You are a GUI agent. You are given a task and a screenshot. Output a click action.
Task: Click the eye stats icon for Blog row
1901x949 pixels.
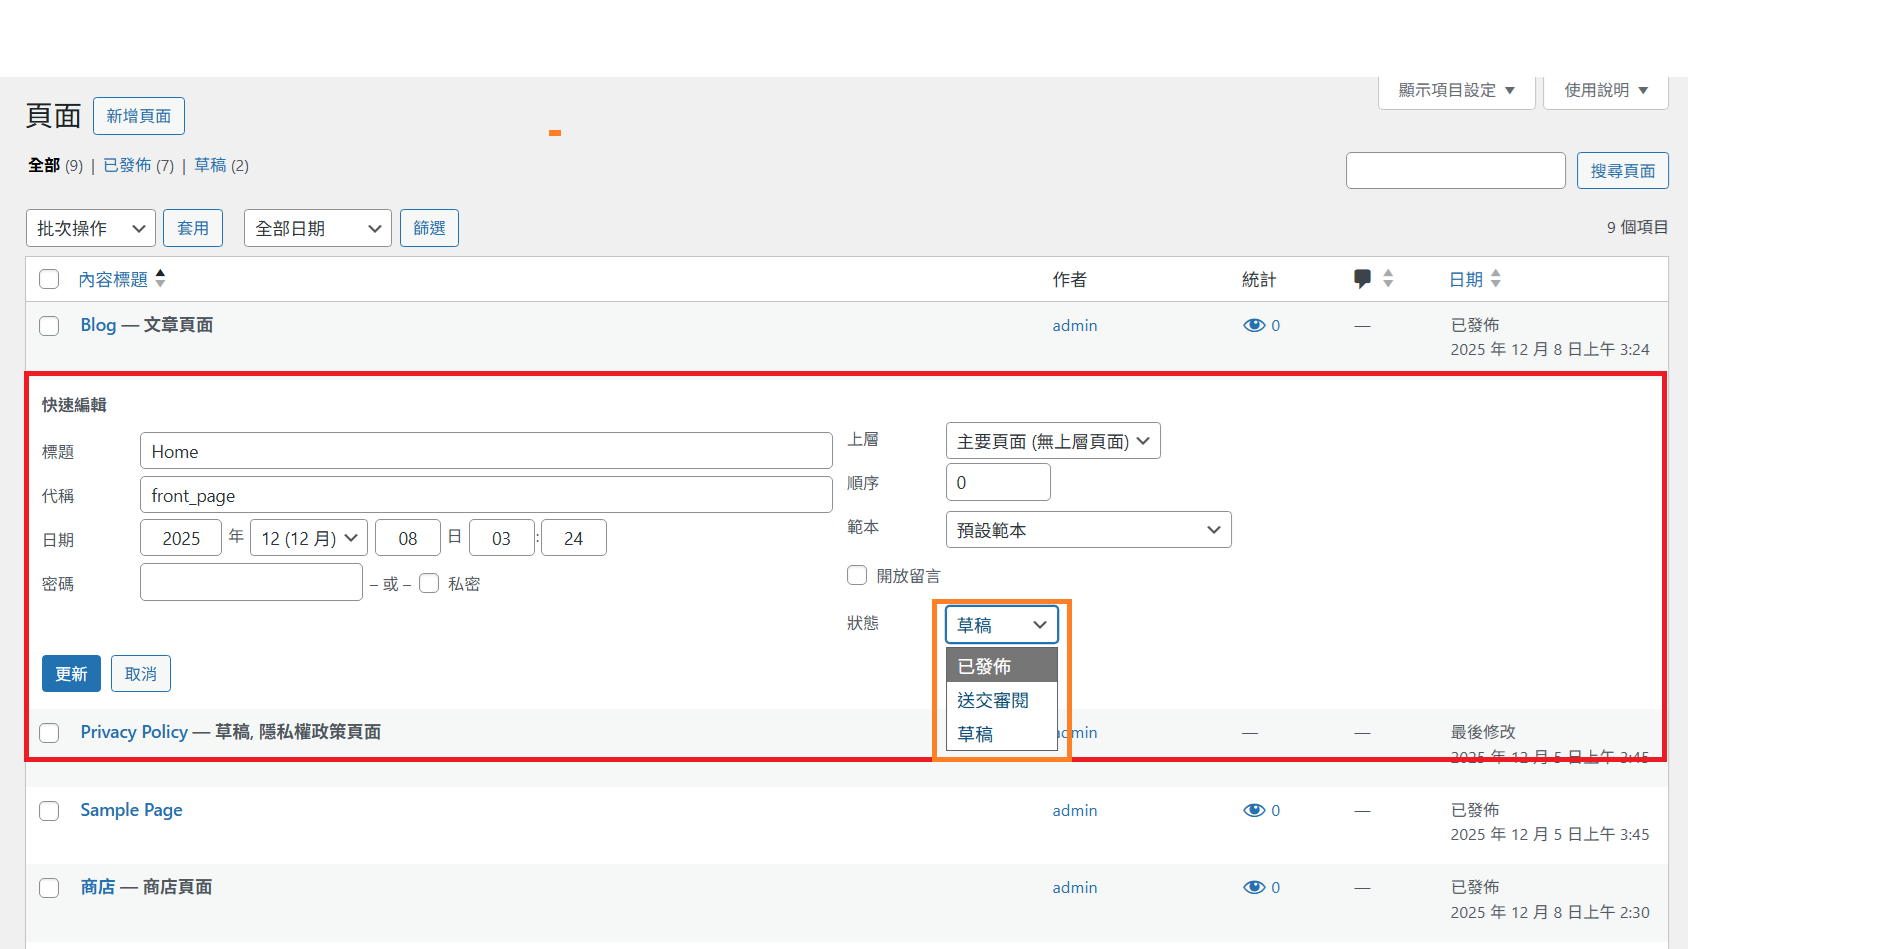pos(1253,325)
